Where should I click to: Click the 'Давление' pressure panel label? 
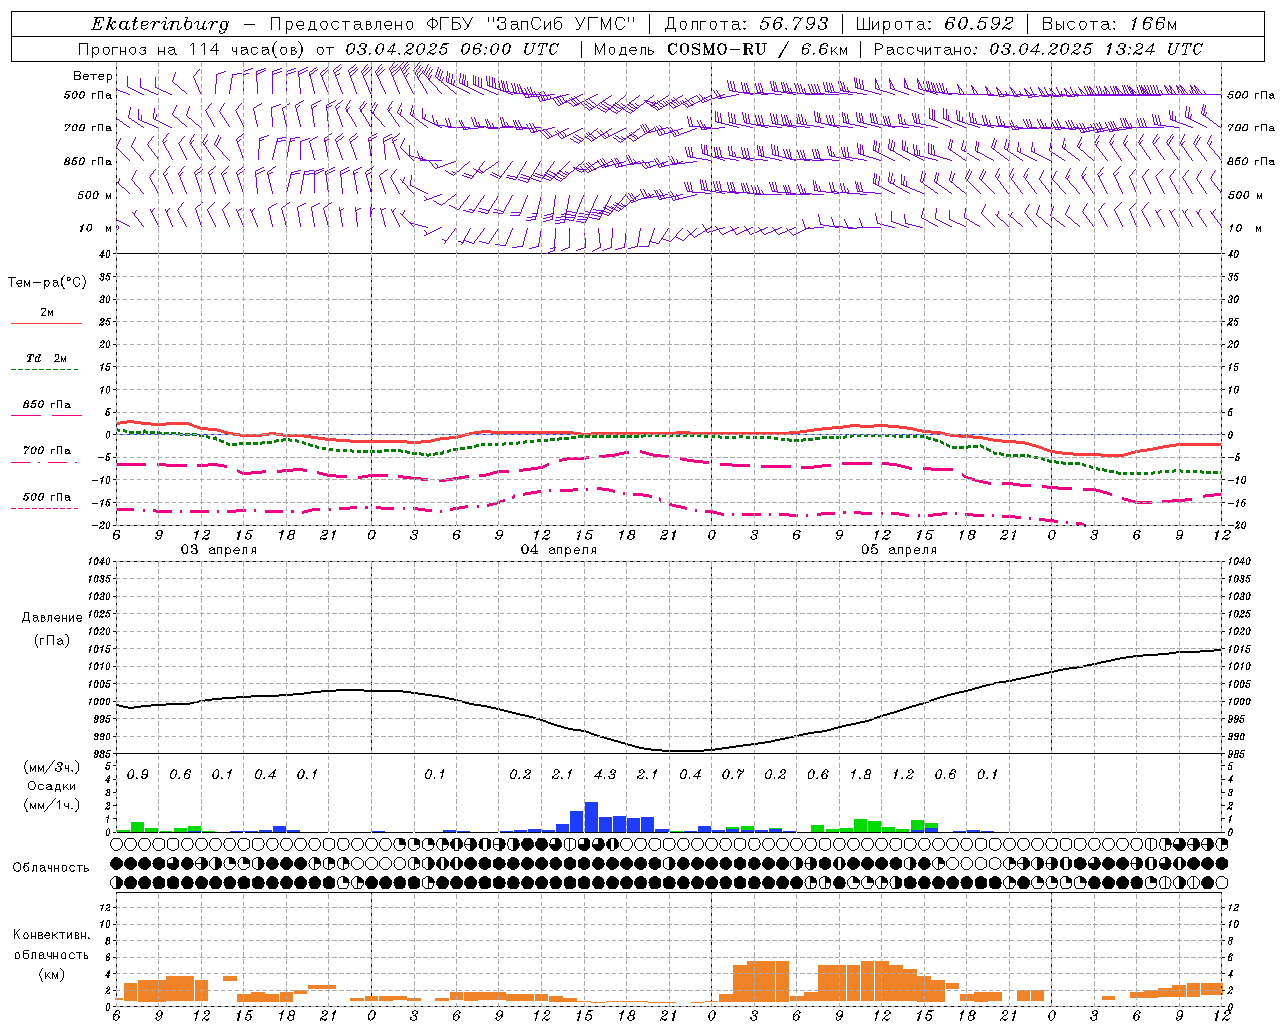(52, 618)
